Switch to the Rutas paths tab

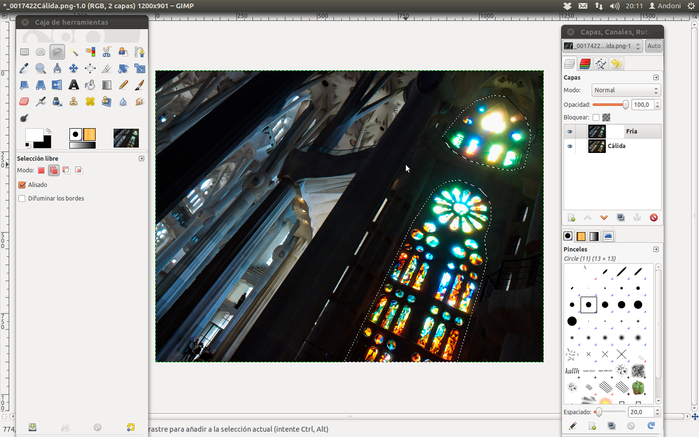(600, 64)
